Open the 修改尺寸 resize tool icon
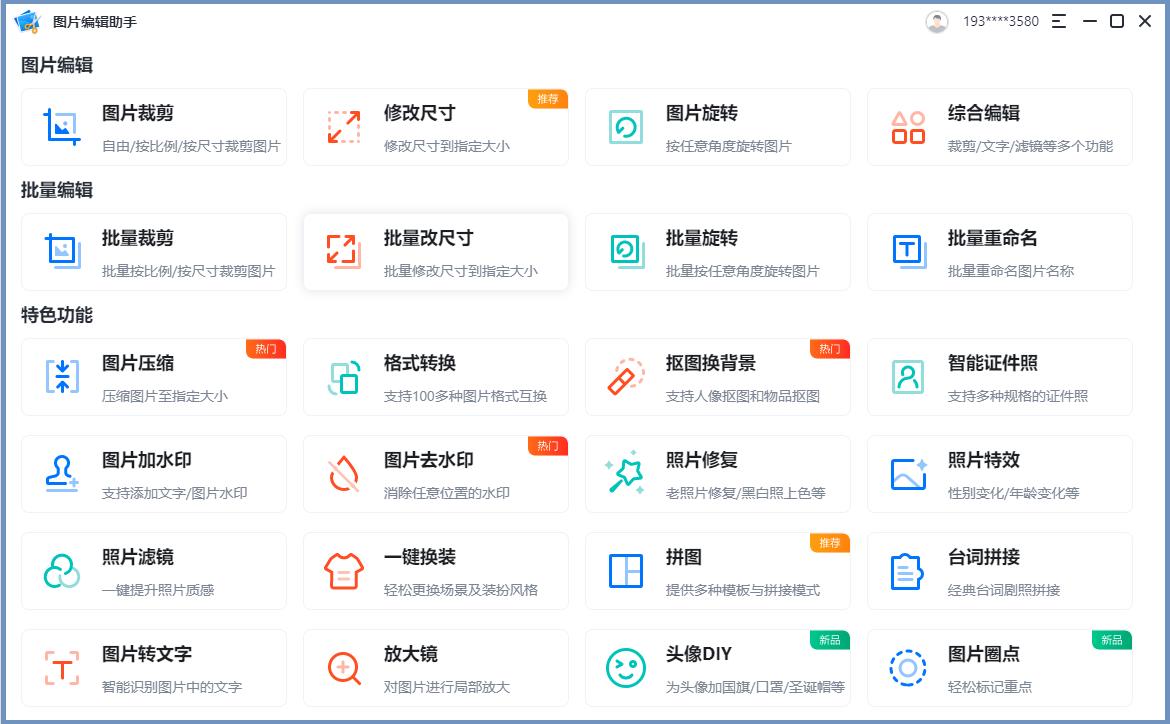 tap(343, 126)
